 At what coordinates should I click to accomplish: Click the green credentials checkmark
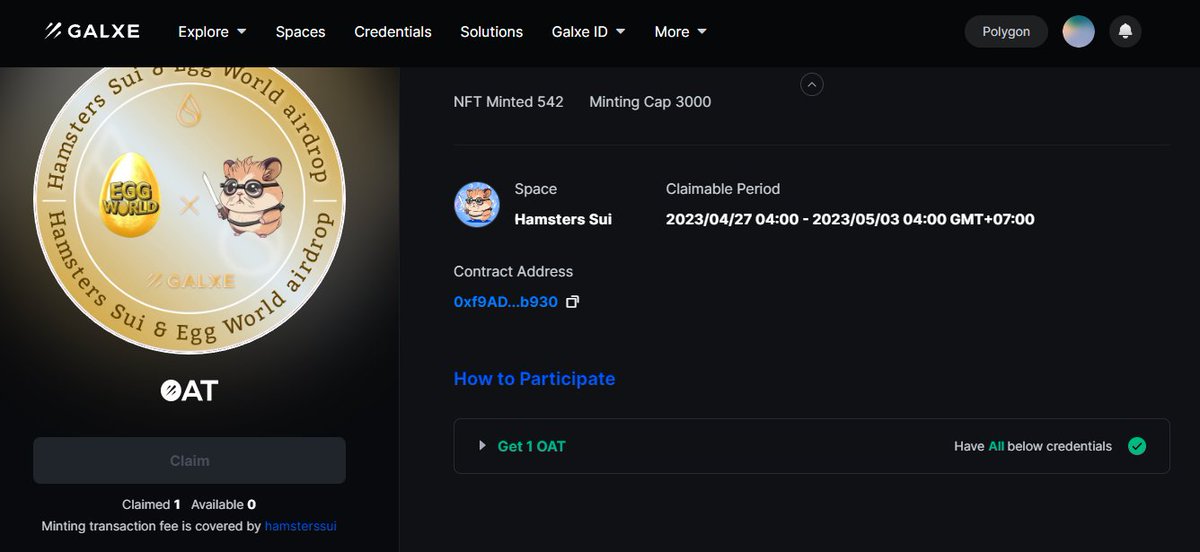(x=1137, y=446)
